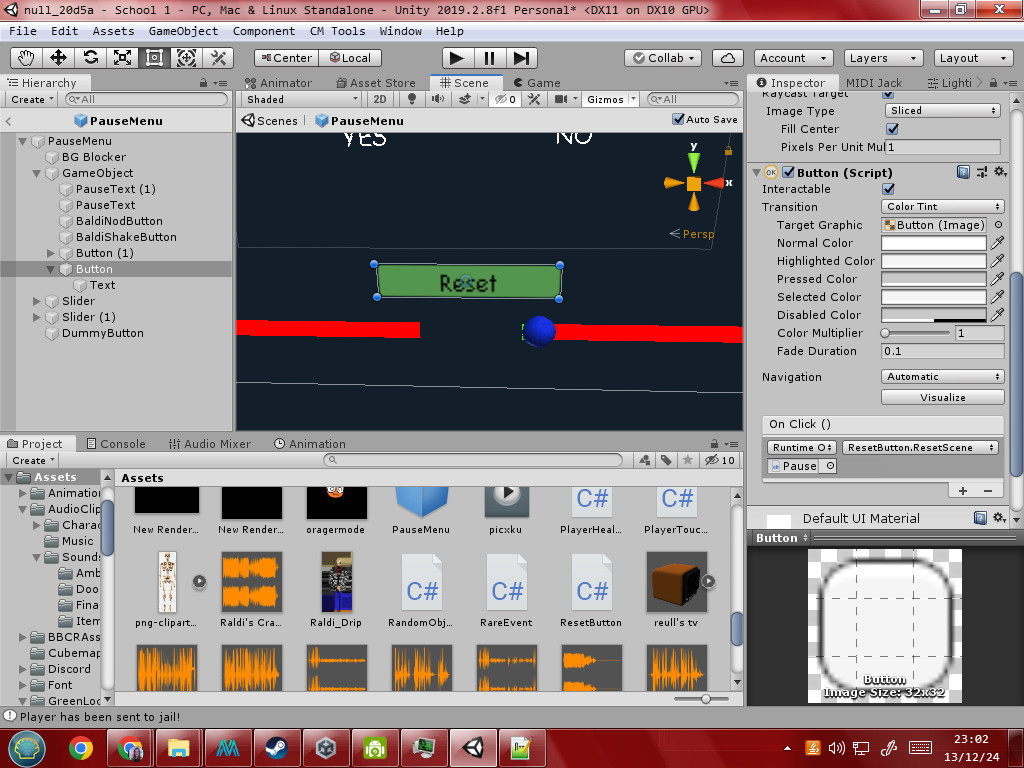
Task: Pick Highlighted Color with eyedropper
Action: tap(997, 261)
